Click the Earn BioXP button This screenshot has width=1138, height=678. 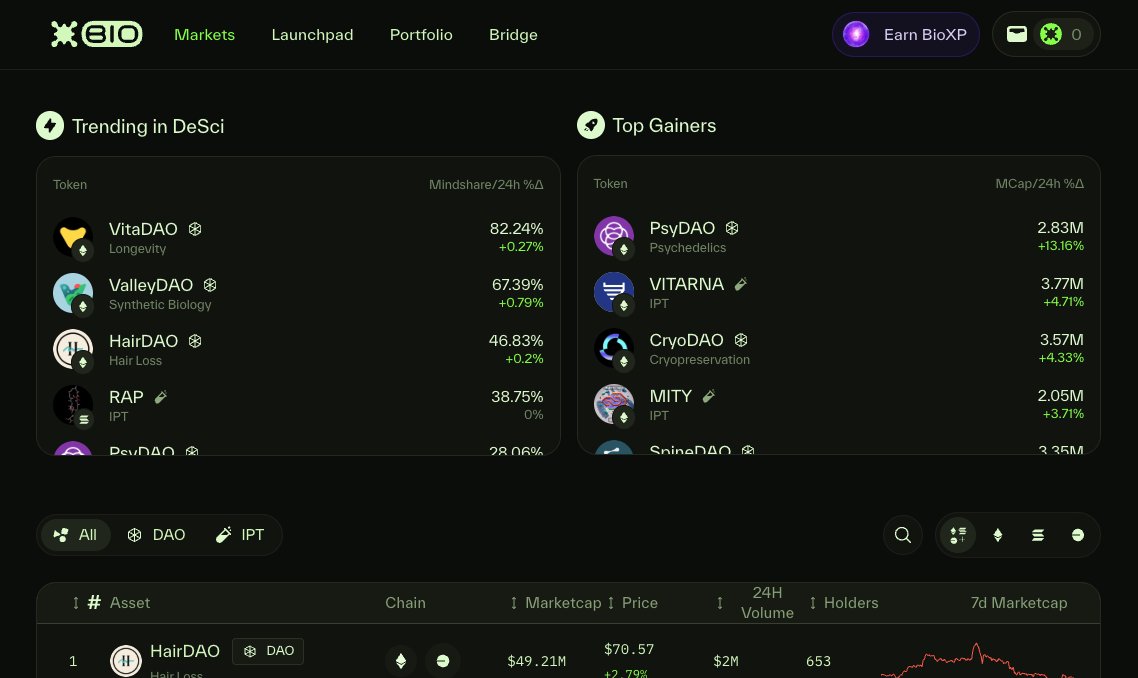906,34
